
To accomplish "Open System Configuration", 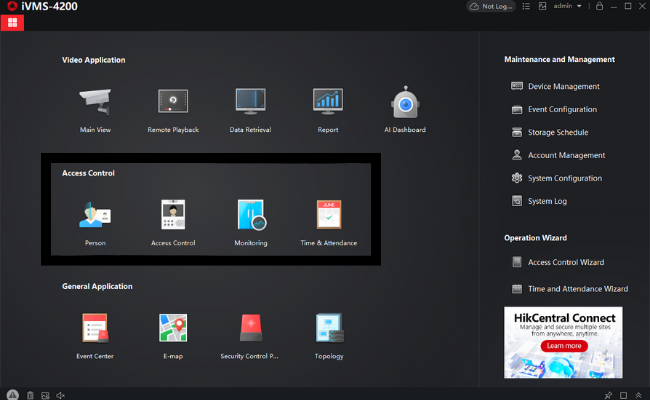I will 557,178.
